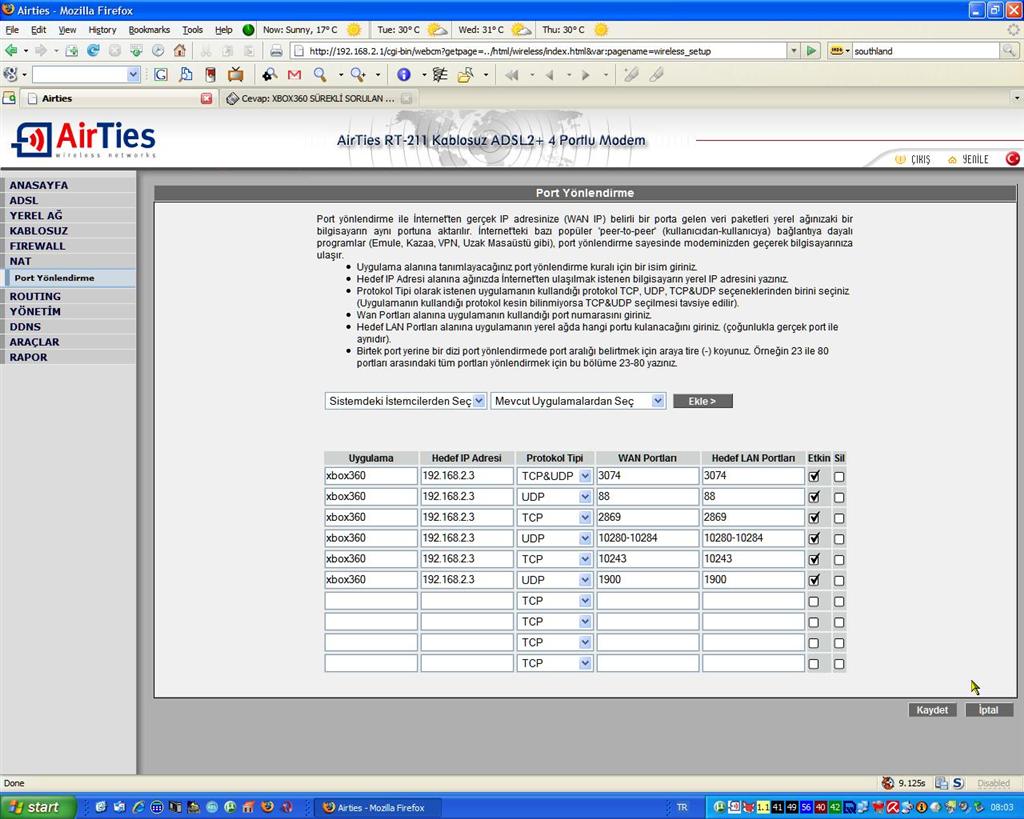The image size is (1024, 819).
Task: Toggle Etkin checkbox for port 88 row
Action: tap(814, 497)
